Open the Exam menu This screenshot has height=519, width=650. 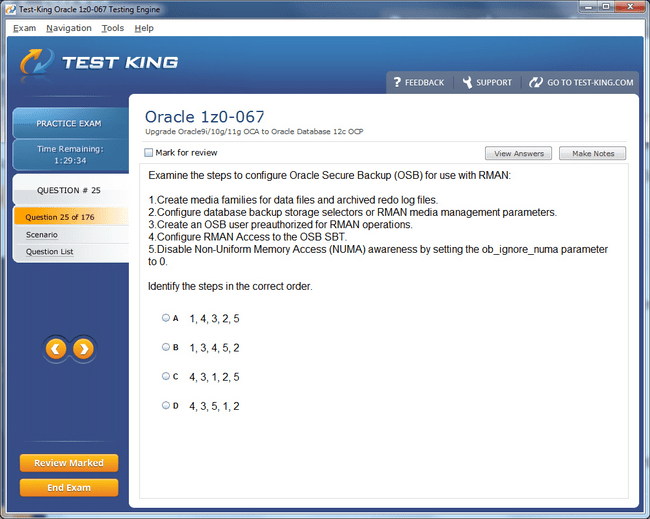click(24, 28)
